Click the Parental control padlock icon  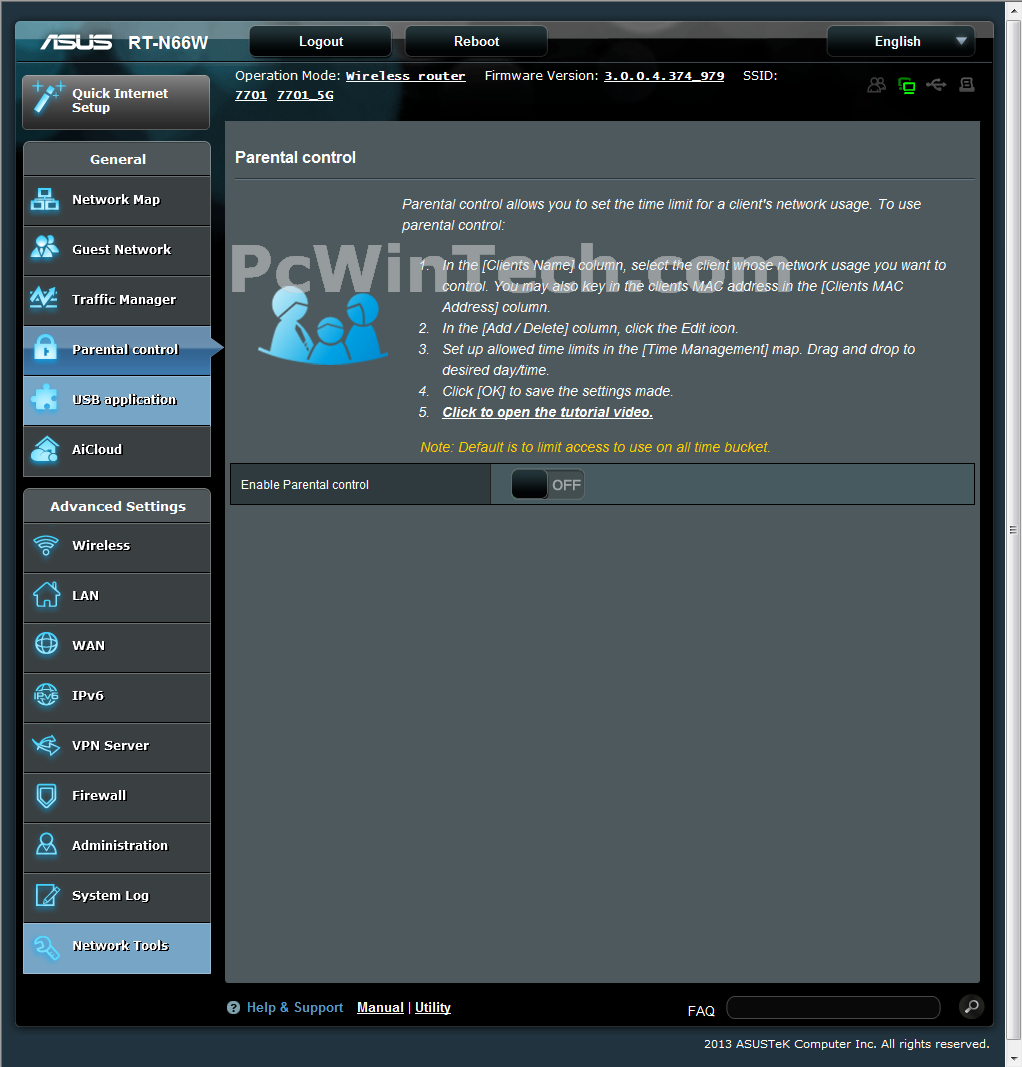[45, 347]
